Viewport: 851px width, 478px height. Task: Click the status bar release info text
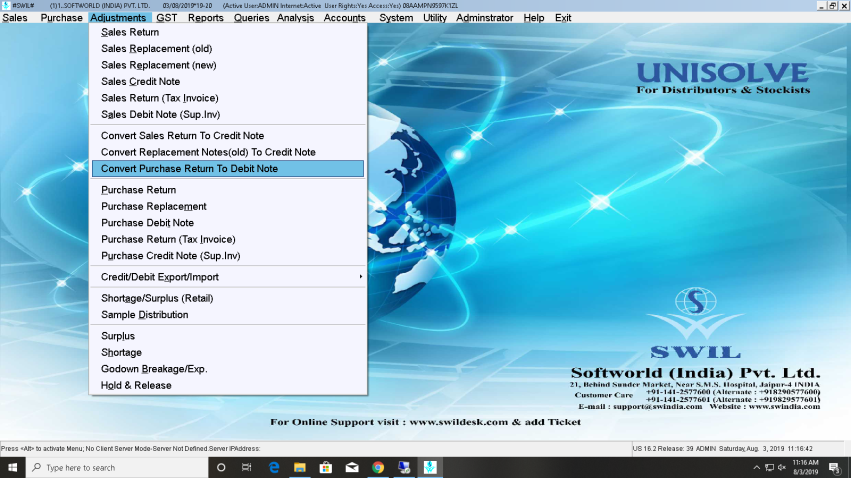point(722,449)
